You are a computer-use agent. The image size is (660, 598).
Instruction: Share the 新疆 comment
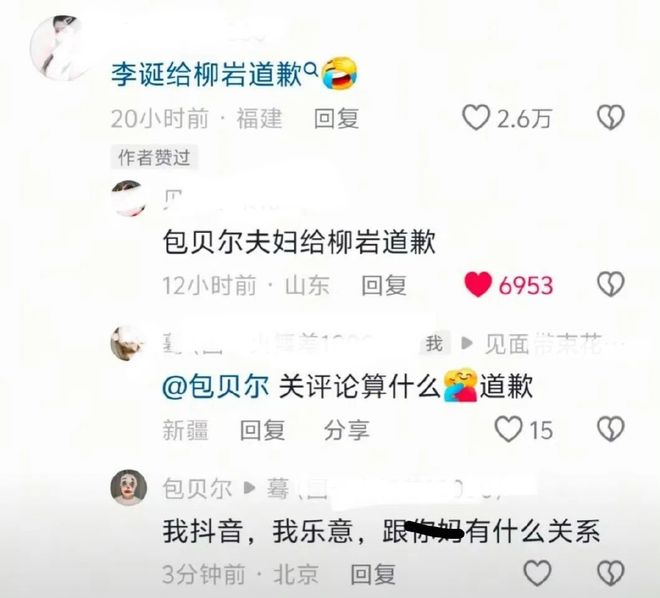coord(346,430)
